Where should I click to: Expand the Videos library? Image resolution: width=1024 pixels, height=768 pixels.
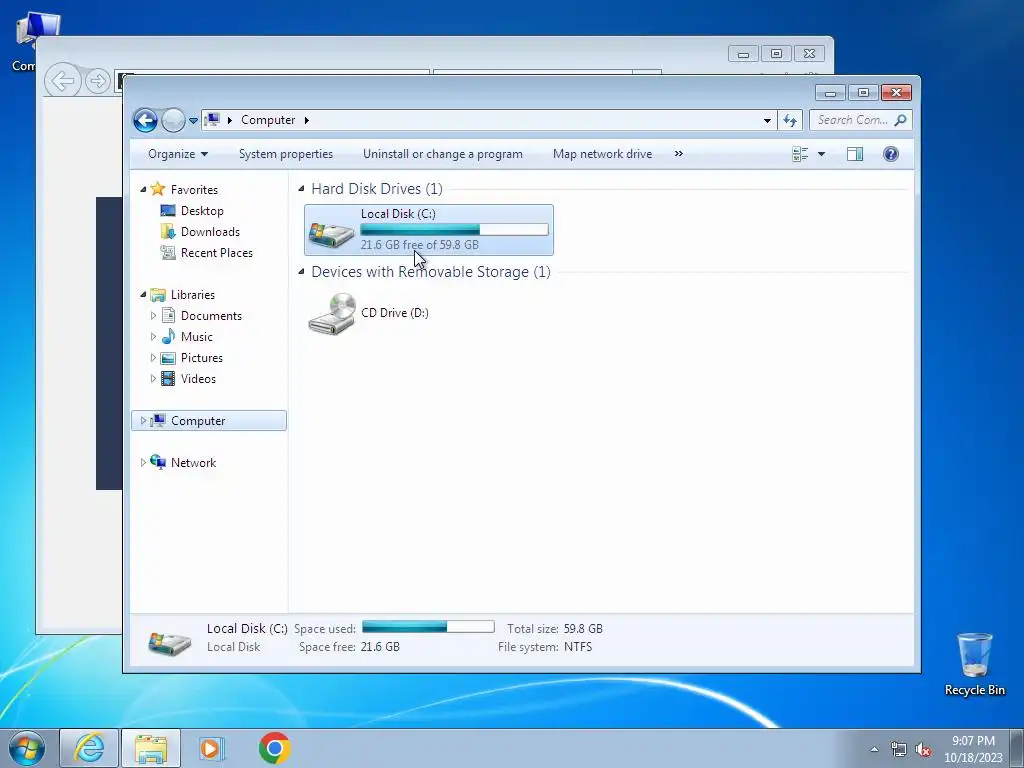tap(153, 379)
